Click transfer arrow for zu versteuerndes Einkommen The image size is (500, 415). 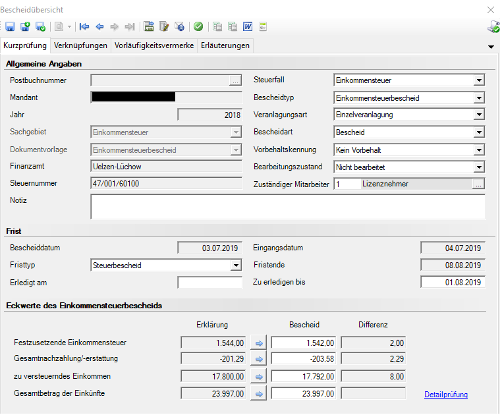pyautogui.click(x=259, y=377)
